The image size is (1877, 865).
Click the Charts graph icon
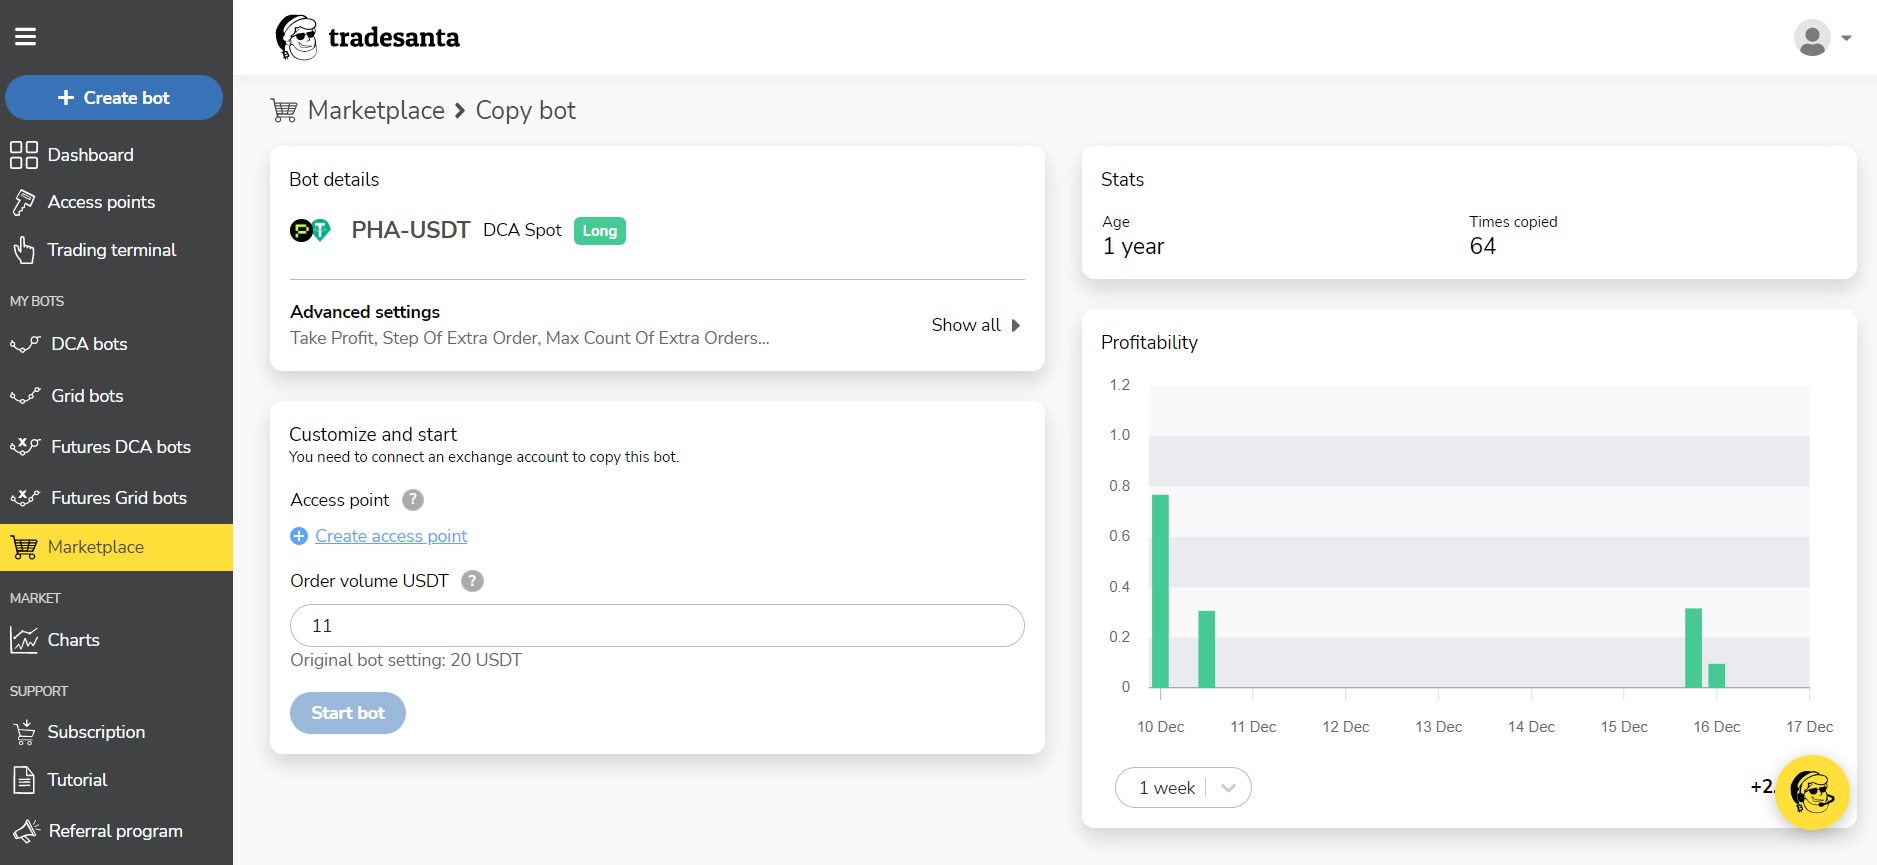coord(24,640)
